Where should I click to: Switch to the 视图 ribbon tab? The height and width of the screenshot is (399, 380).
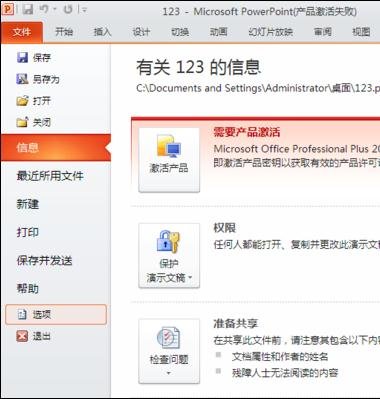click(361, 32)
